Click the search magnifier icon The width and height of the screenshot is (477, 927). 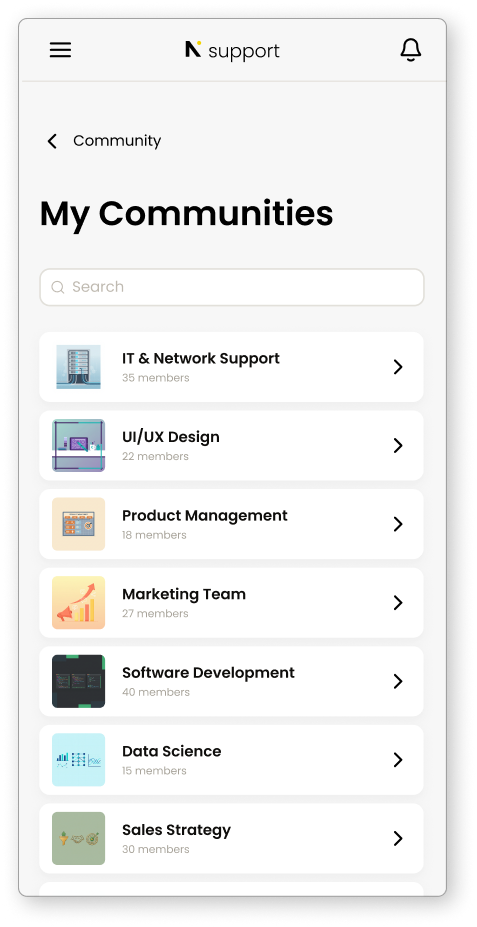click(x=57, y=287)
